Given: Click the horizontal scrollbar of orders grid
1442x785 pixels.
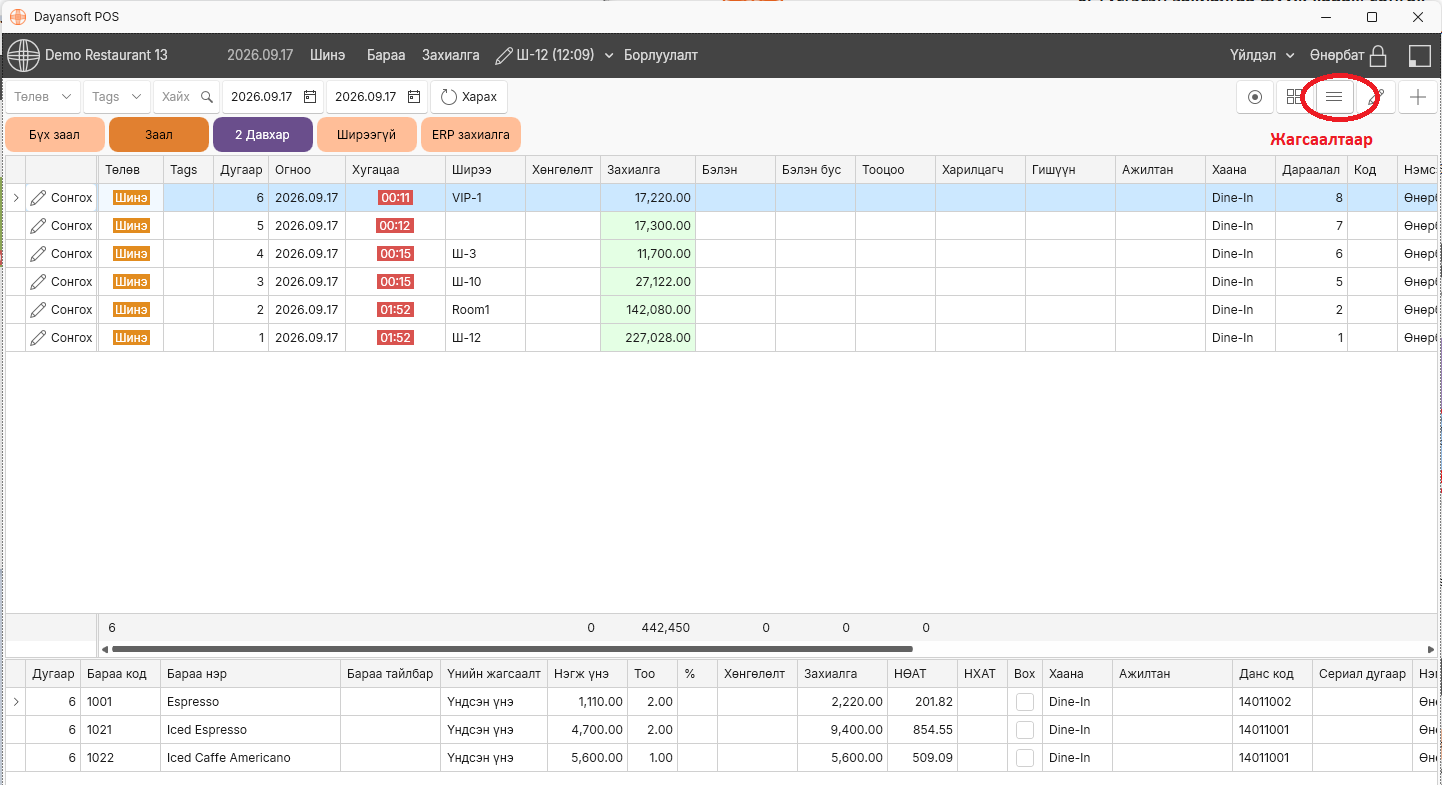Looking at the screenshot, I should pos(513,649).
